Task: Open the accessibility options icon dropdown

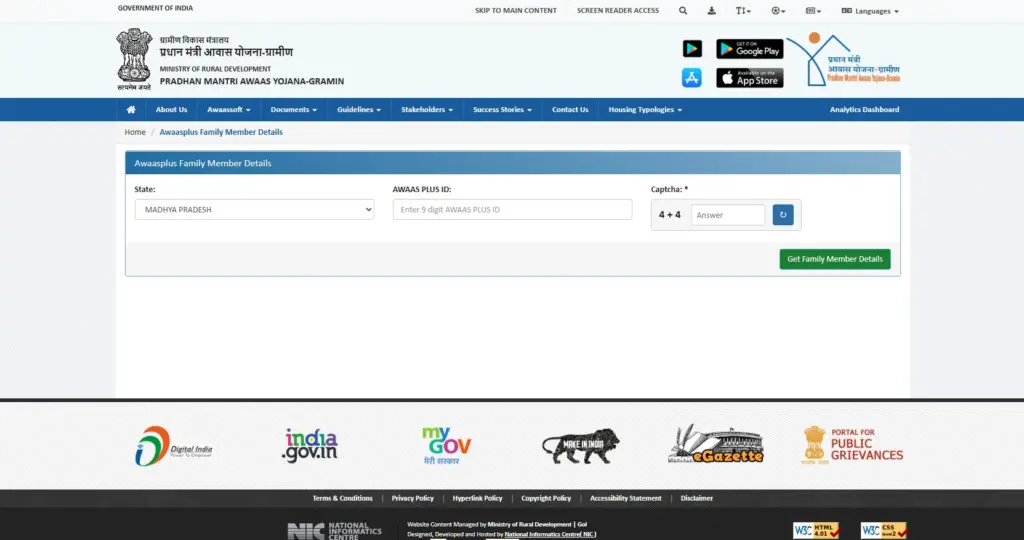Action: [x=778, y=10]
